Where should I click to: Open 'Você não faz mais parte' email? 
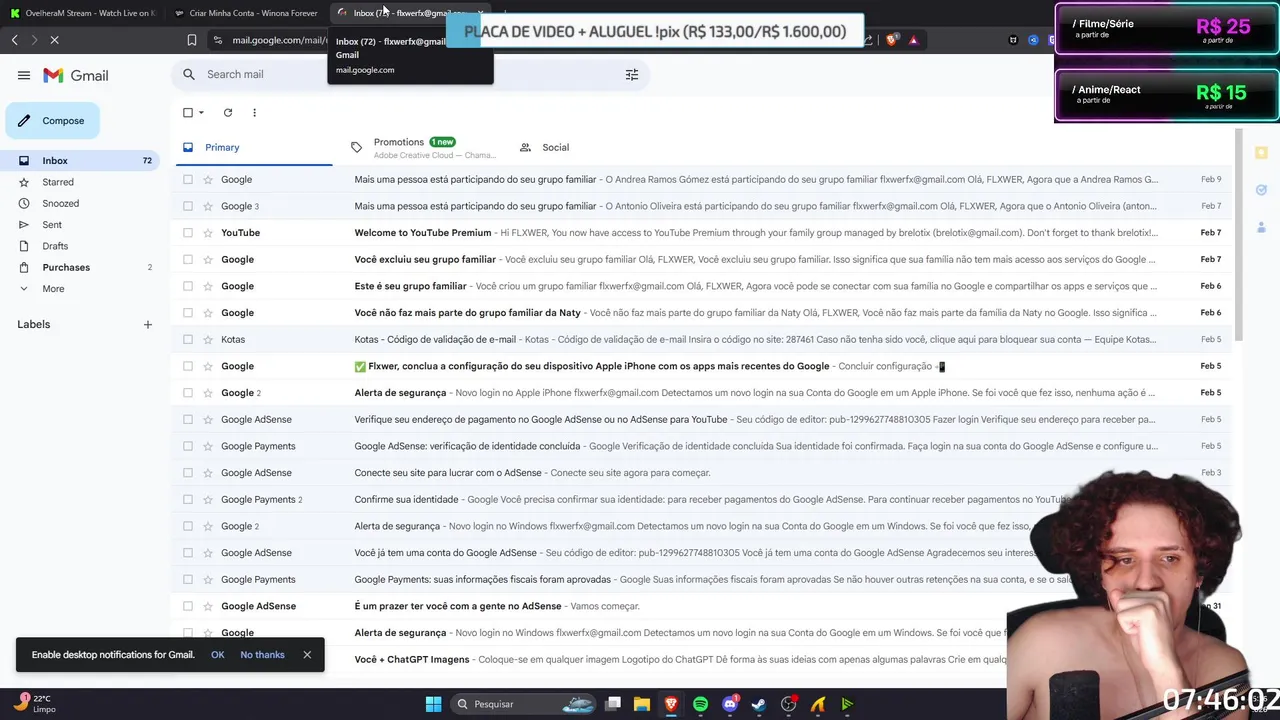tap(702, 313)
